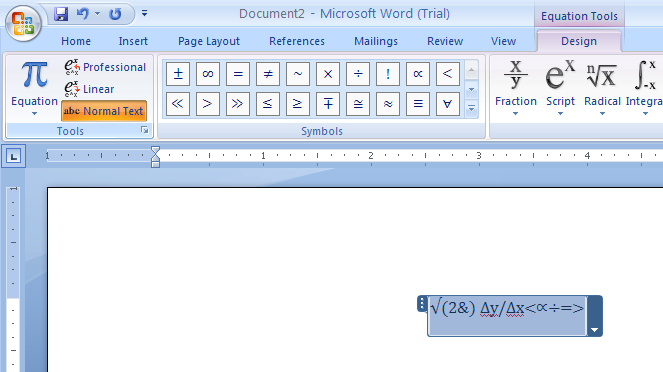Screen dimensions: 663x372
Task: Switch to the Home tab
Action: [x=76, y=41]
